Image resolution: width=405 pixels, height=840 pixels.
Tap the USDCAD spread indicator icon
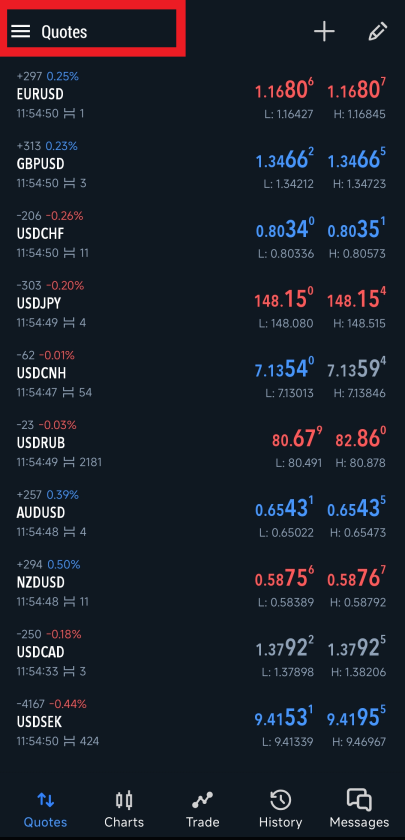pyautogui.click(x=69, y=672)
